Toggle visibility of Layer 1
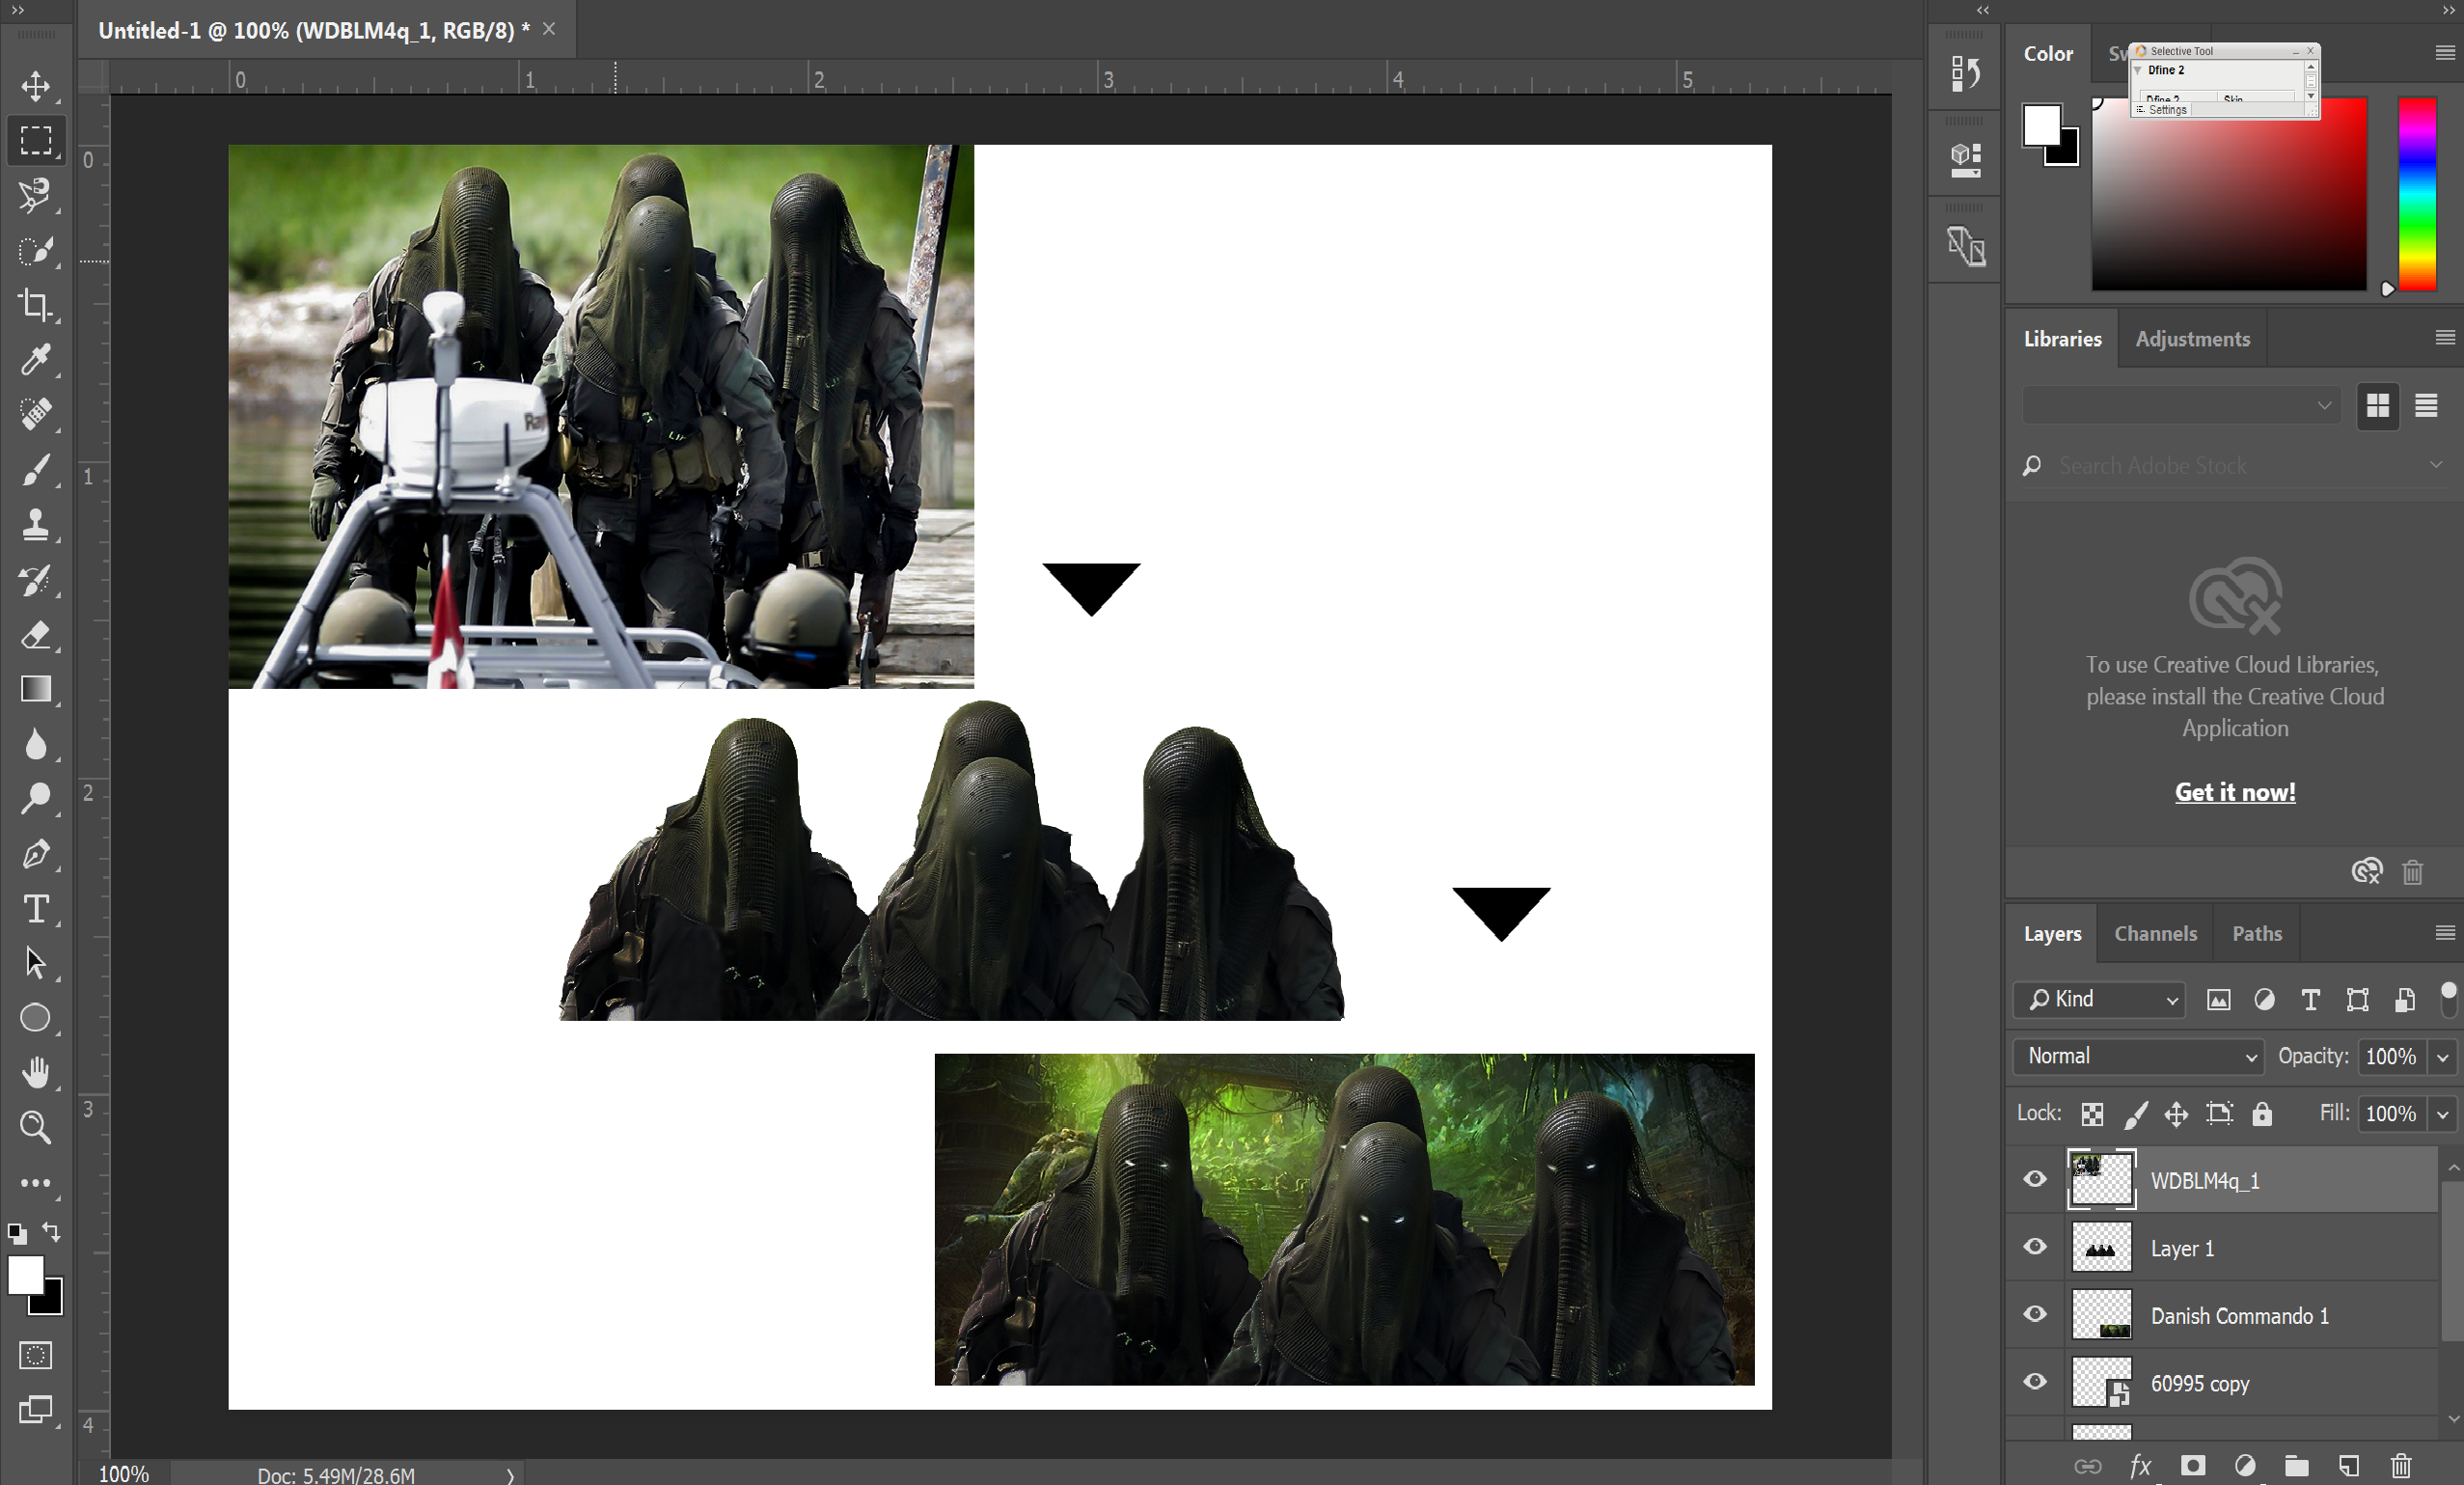Screen dimensions: 2464x1485 (x=2034, y=1247)
